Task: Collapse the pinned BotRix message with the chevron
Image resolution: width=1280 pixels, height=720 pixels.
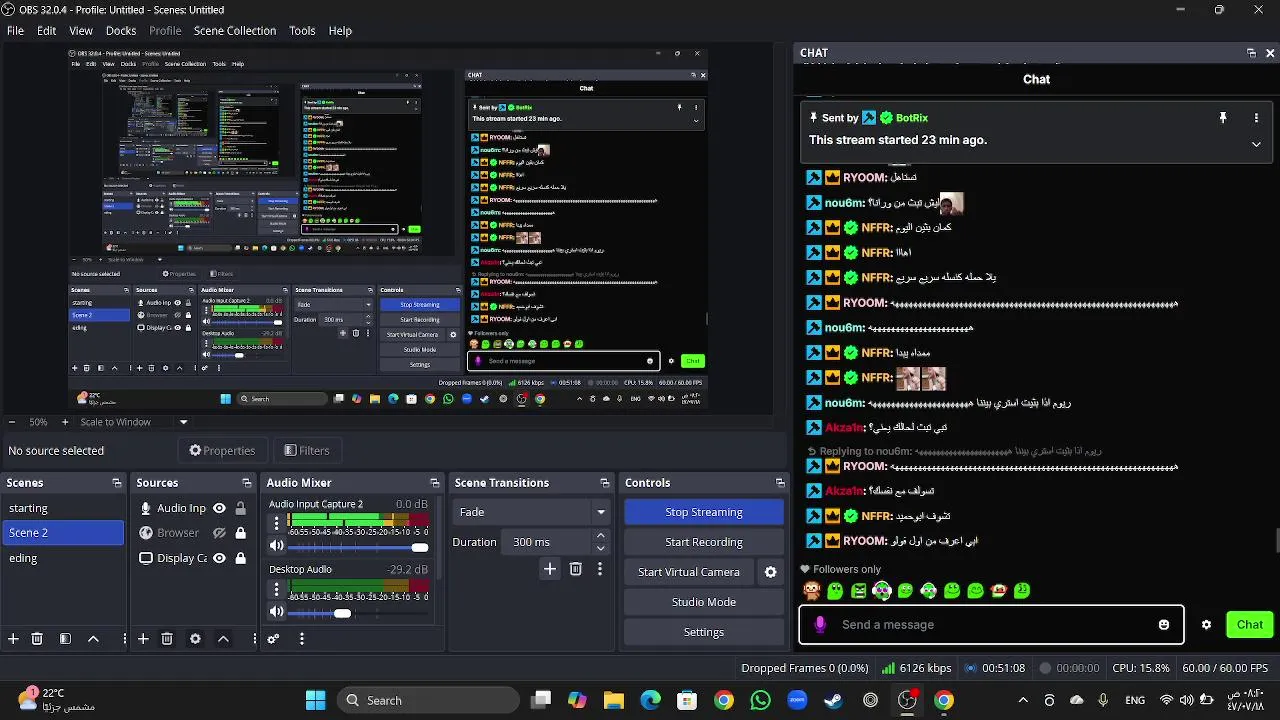Action: [x=1256, y=144]
